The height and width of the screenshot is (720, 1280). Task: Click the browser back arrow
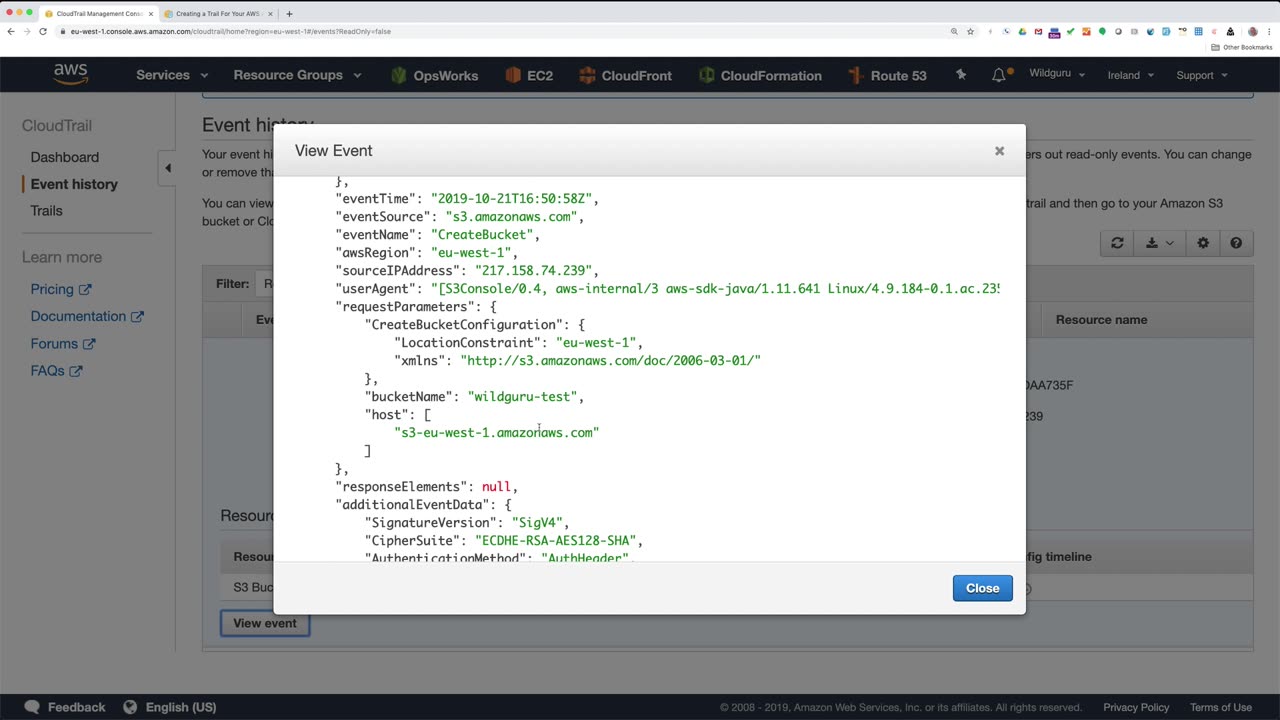click(x=11, y=31)
